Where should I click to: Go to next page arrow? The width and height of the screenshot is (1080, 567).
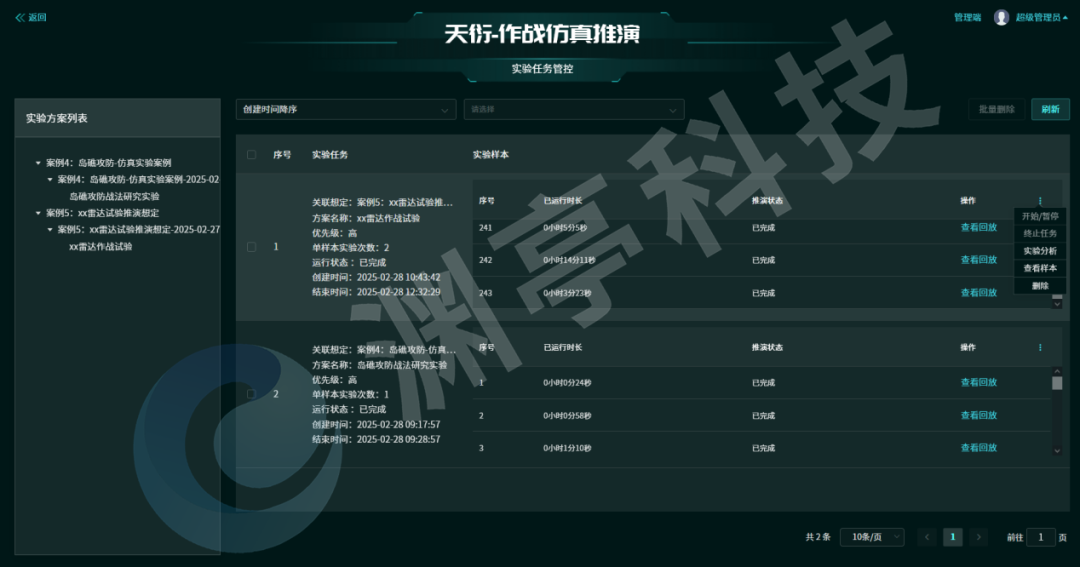pyautogui.click(x=978, y=537)
